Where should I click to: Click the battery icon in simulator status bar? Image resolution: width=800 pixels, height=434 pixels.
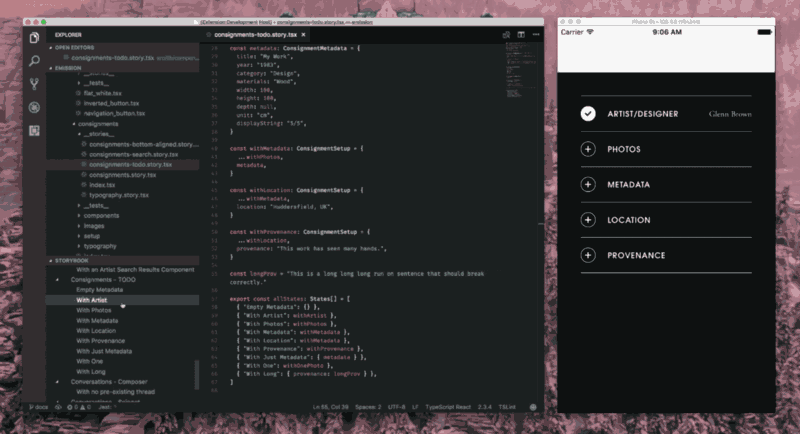coord(764,32)
